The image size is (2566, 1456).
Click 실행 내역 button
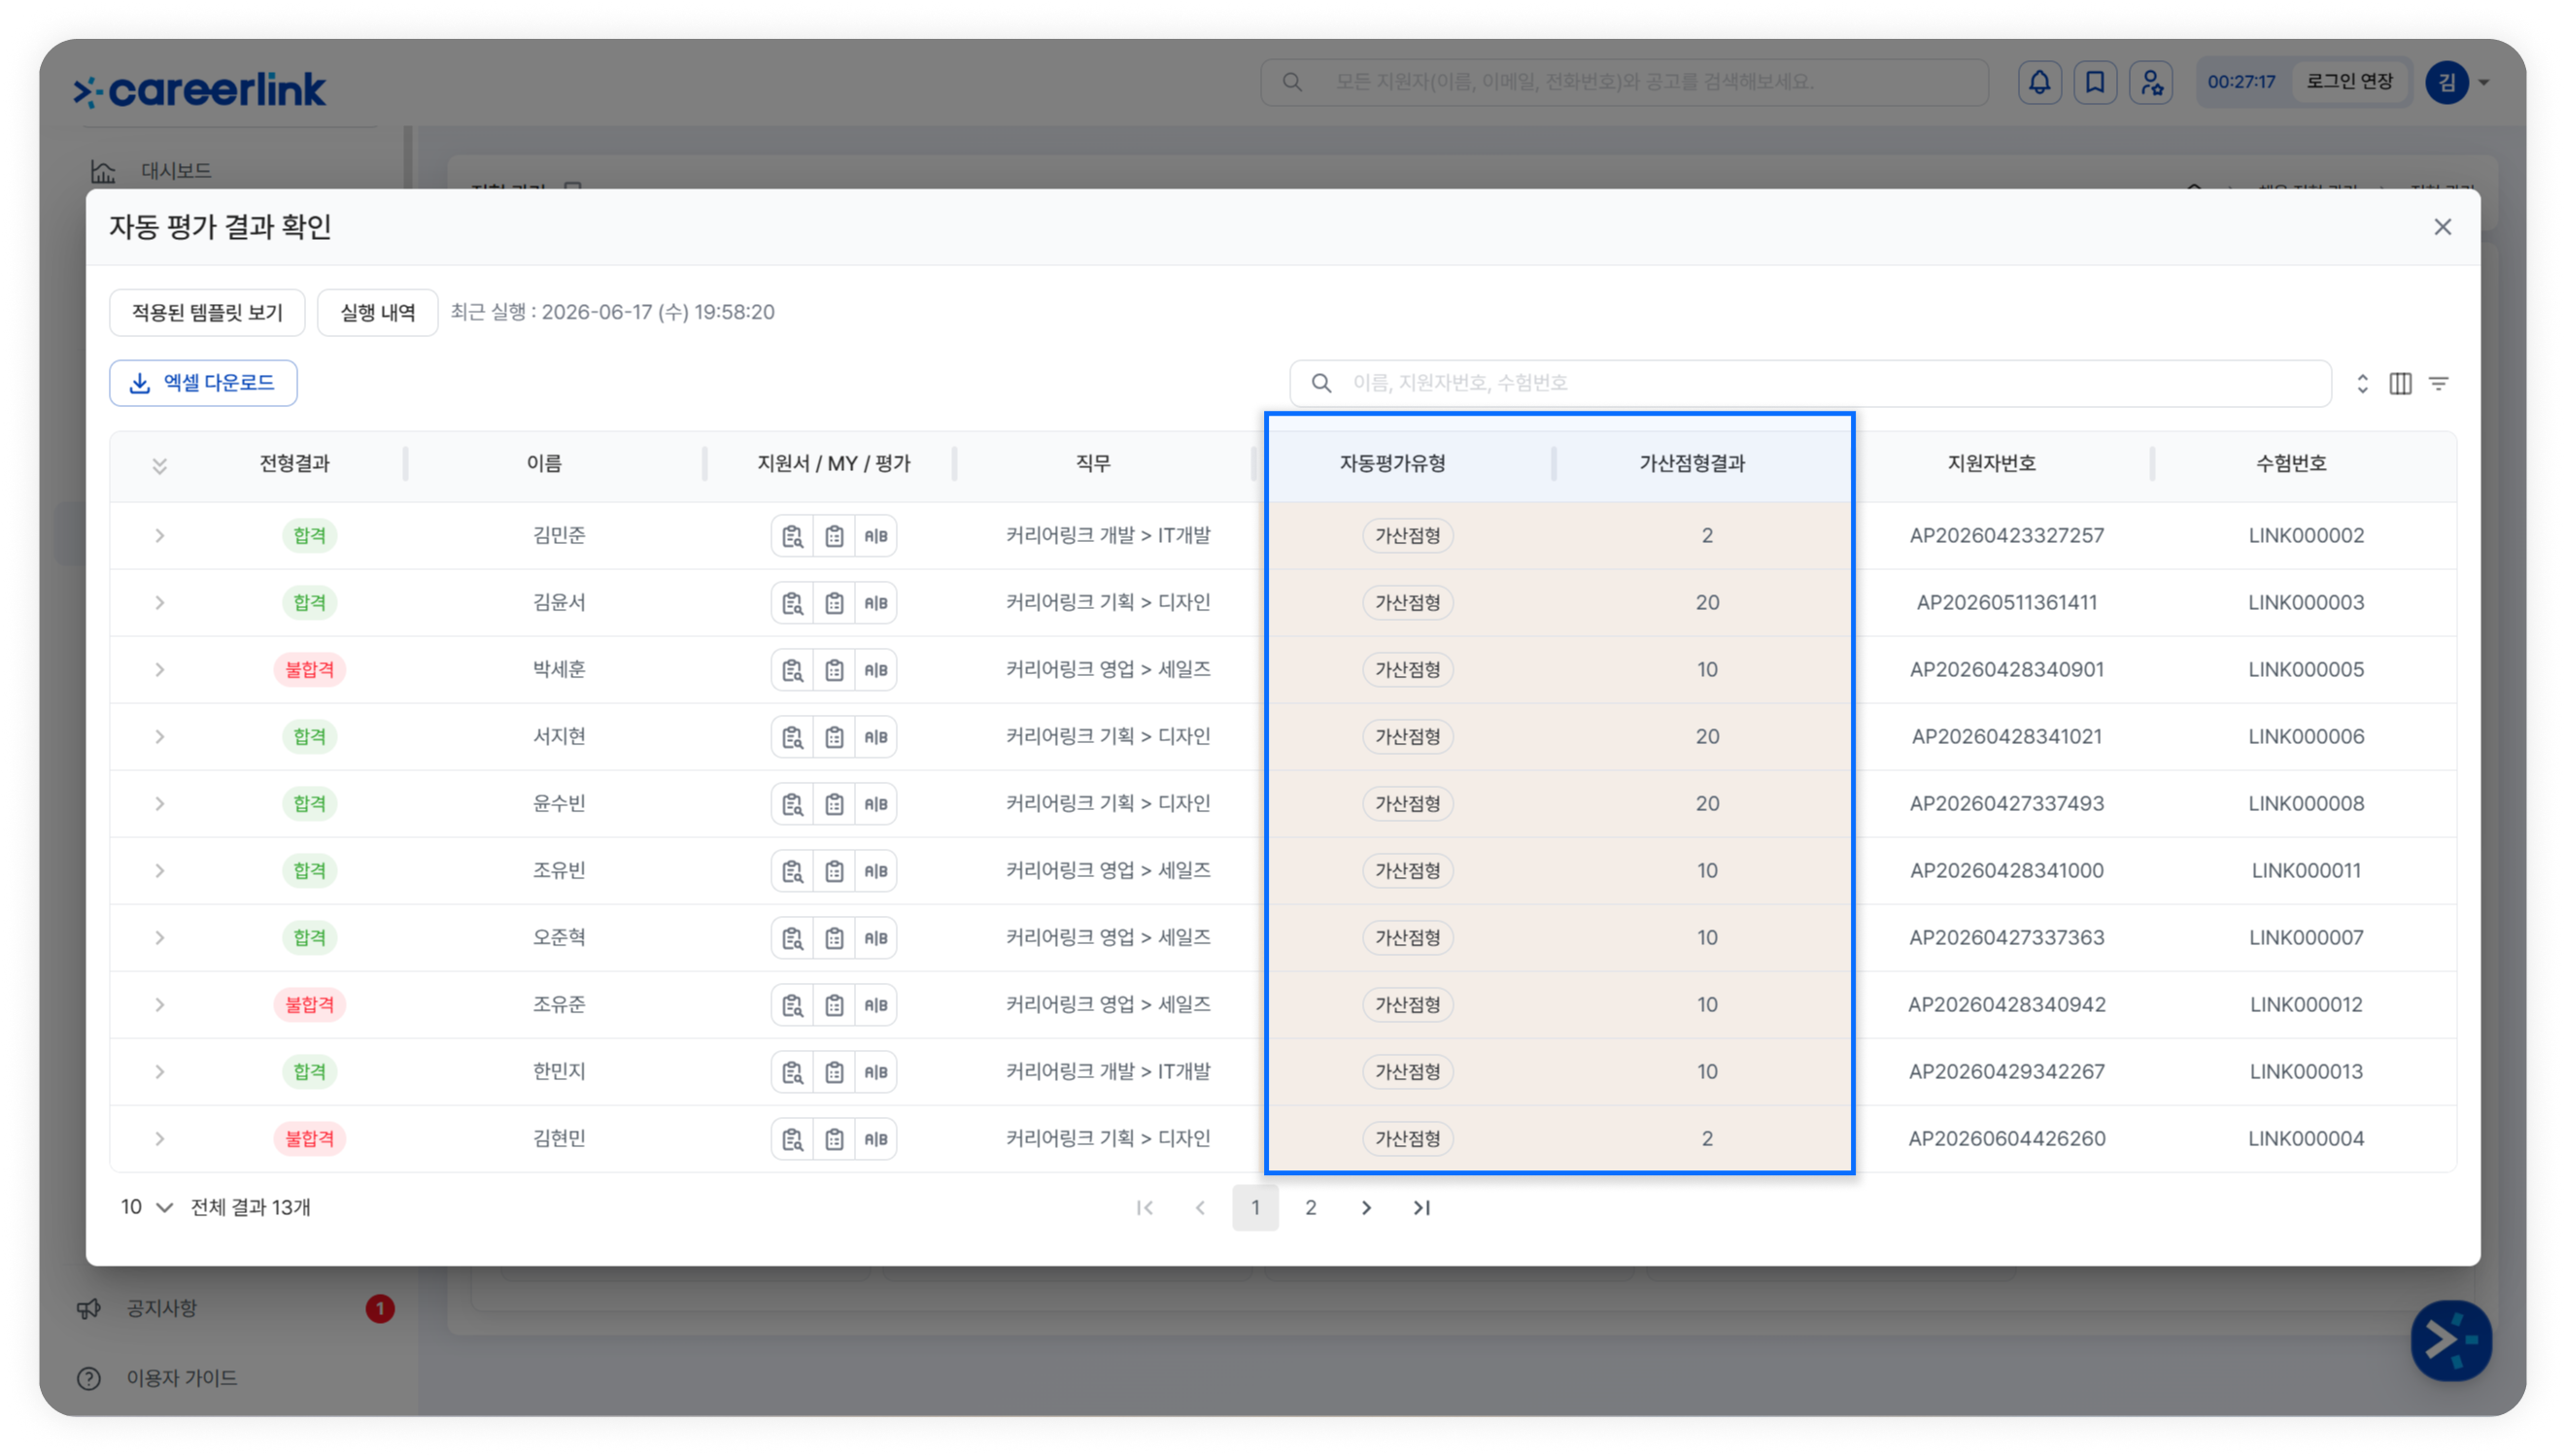tap(377, 313)
